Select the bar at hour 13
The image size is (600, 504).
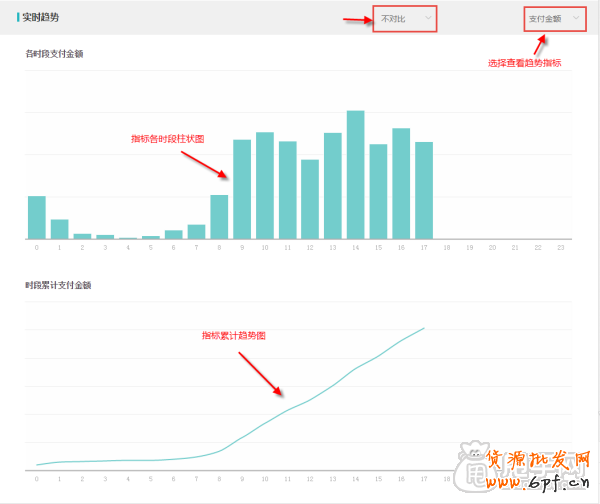coord(333,186)
